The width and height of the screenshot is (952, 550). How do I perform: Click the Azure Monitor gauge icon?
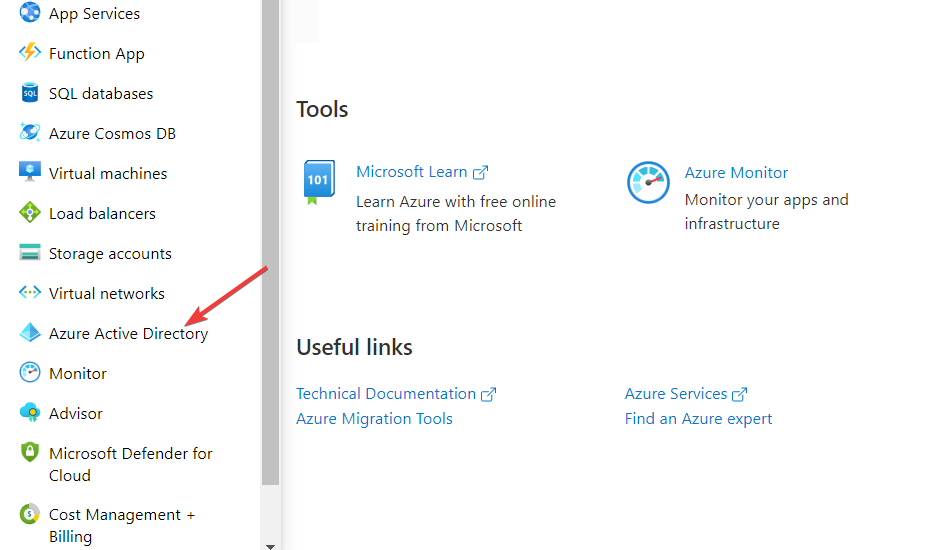click(648, 182)
